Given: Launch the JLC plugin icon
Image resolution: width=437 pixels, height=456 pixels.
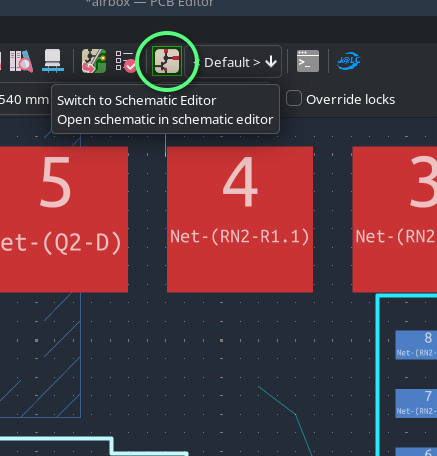Looking at the screenshot, I should click(348, 61).
